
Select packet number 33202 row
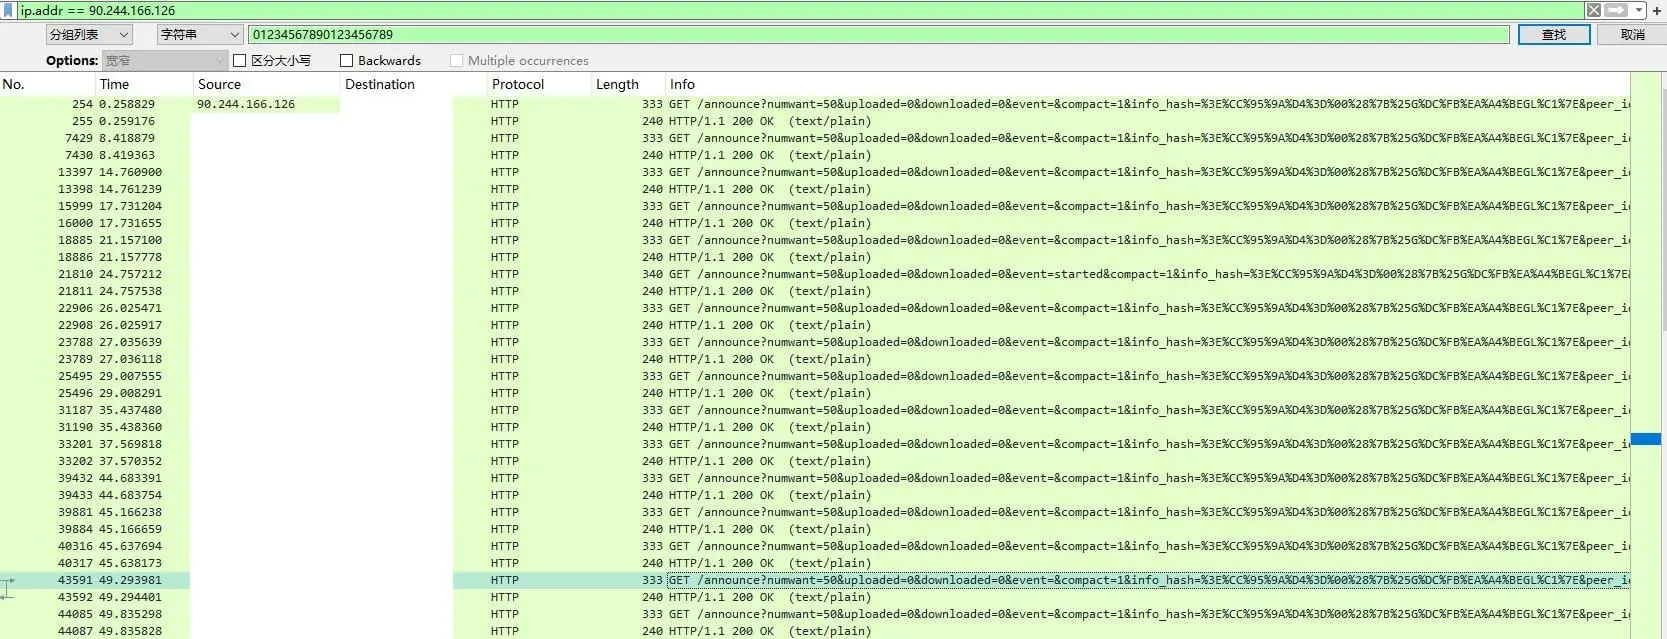pyautogui.click(x=815, y=461)
